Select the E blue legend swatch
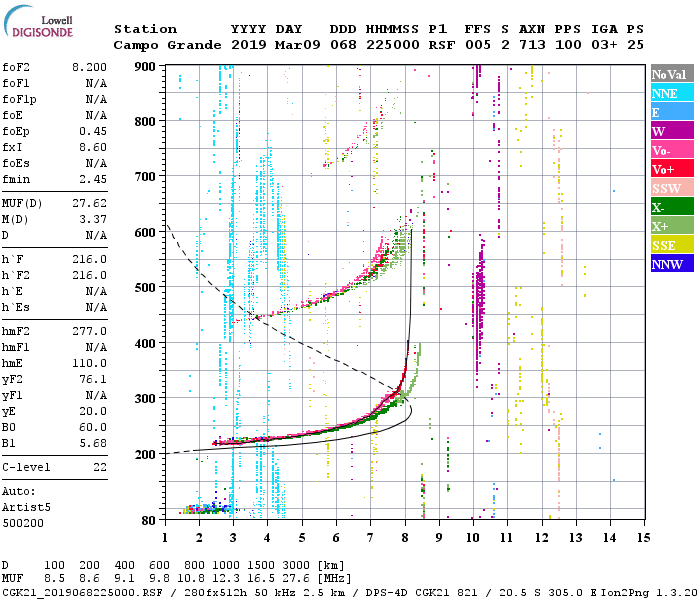The height and width of the screenshot is (600, 700). click(x=672, y=112)
